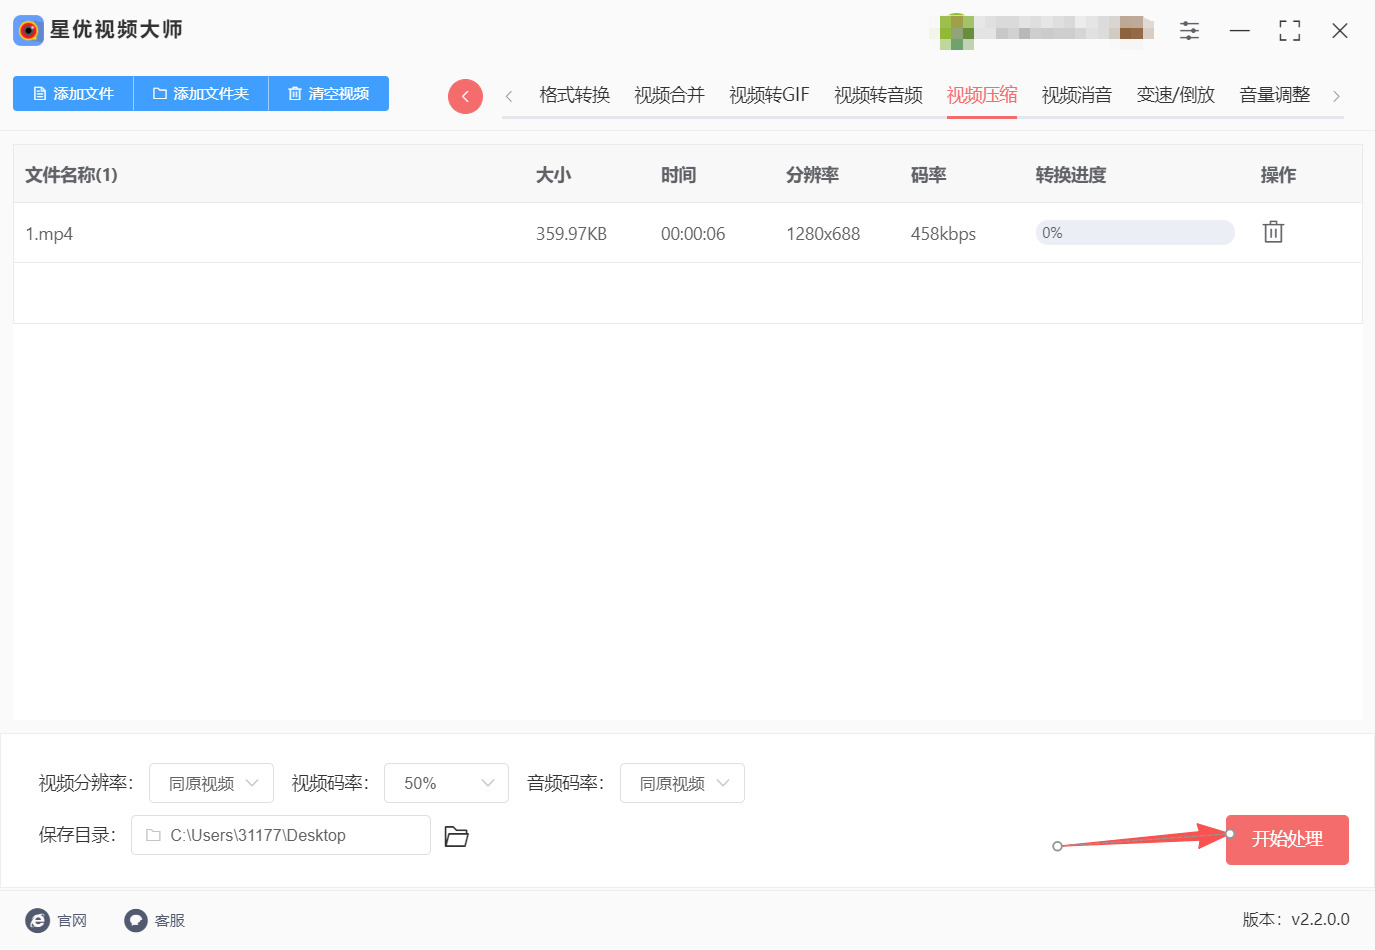Image resolution: width=1375 pixels, height=950 pixels.
Task: Open the 视频码率 50% dropdown
Action: tap(446, 783)
